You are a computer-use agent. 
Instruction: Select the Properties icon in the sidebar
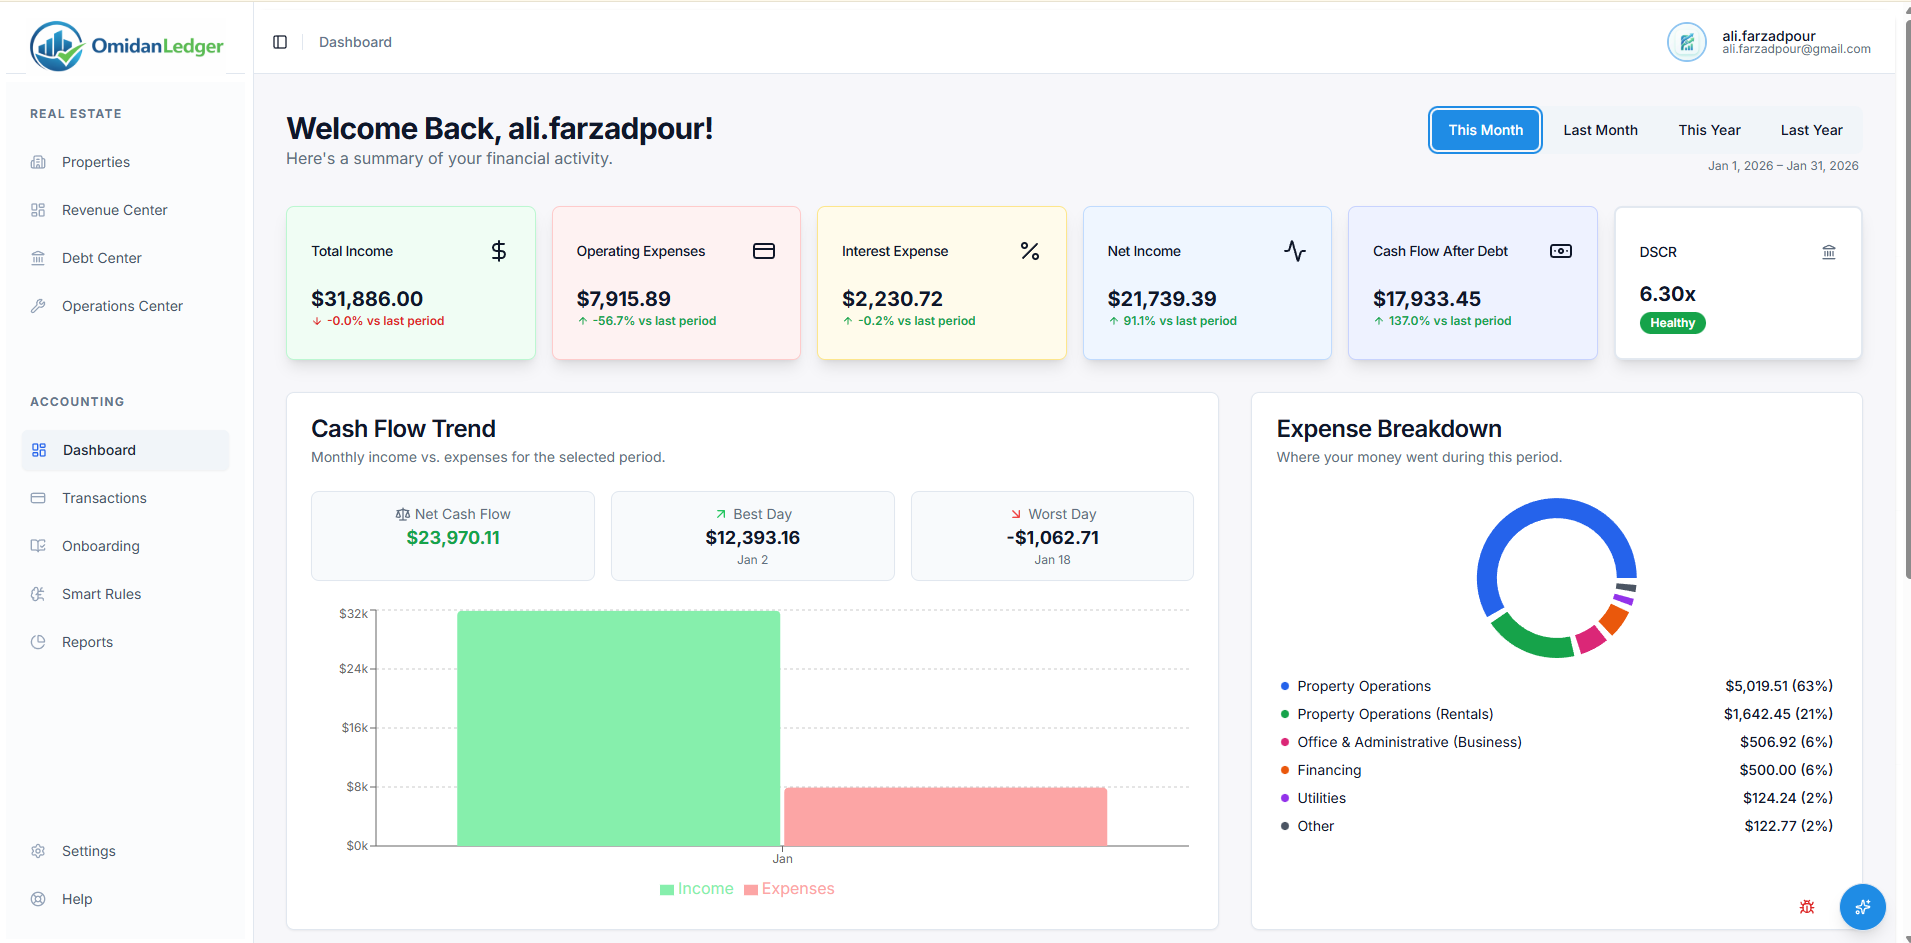38,161
